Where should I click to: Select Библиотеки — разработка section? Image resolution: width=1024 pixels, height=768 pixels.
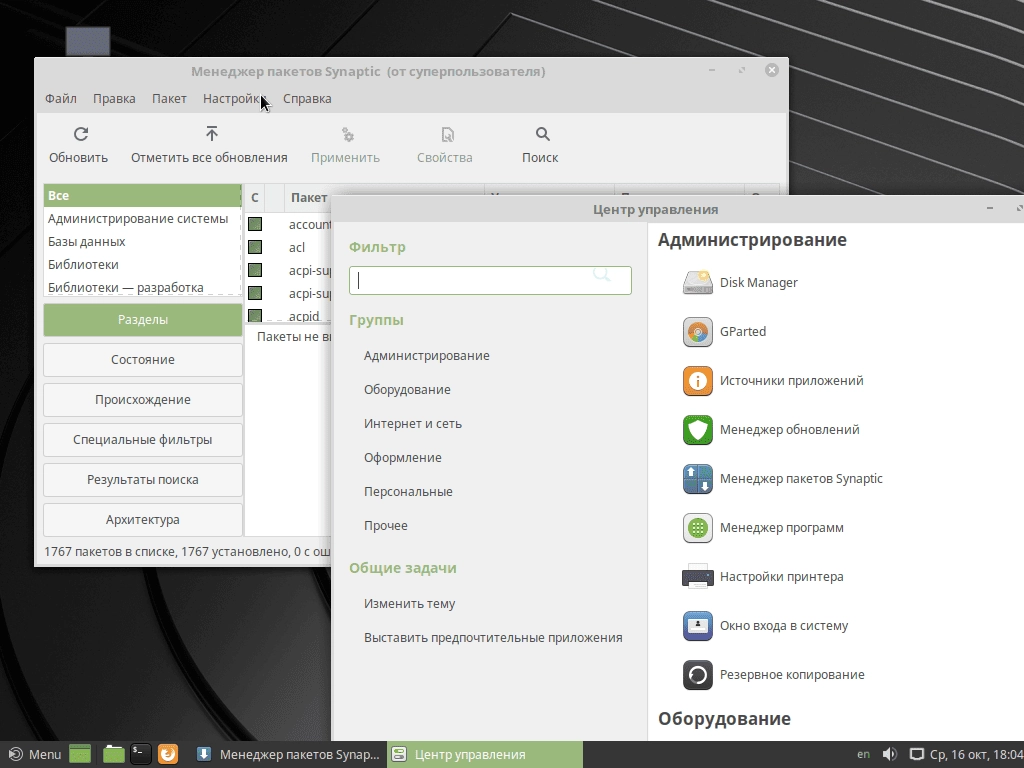[142, 287]
